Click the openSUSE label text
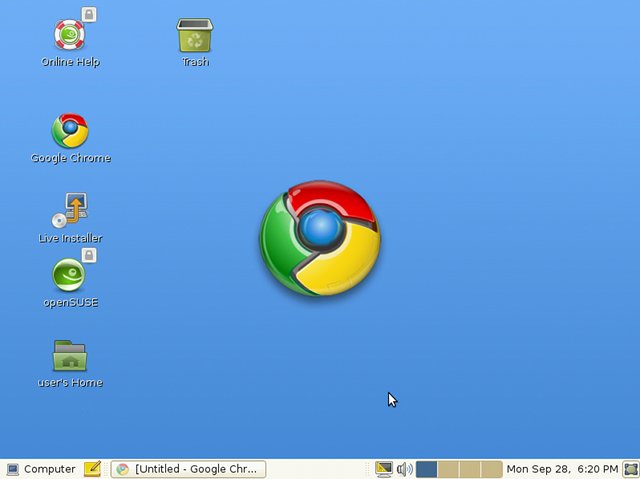The image size is (640, 479). coord(71,303)
